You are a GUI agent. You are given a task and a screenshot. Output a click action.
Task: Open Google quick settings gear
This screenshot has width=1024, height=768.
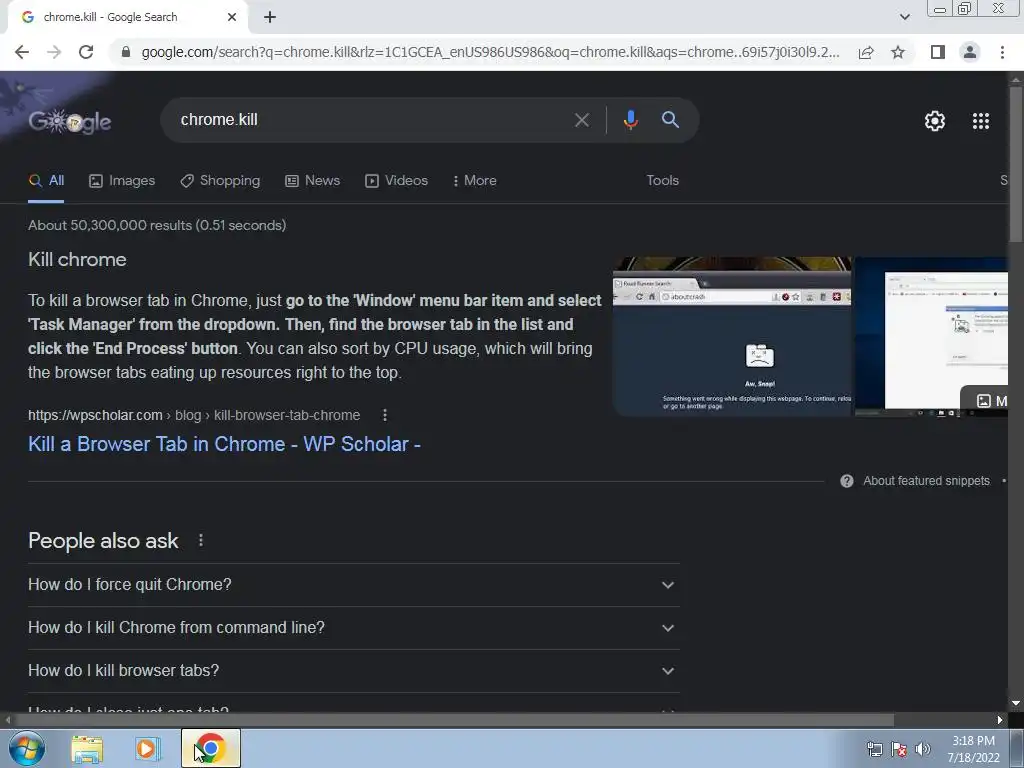935,121
